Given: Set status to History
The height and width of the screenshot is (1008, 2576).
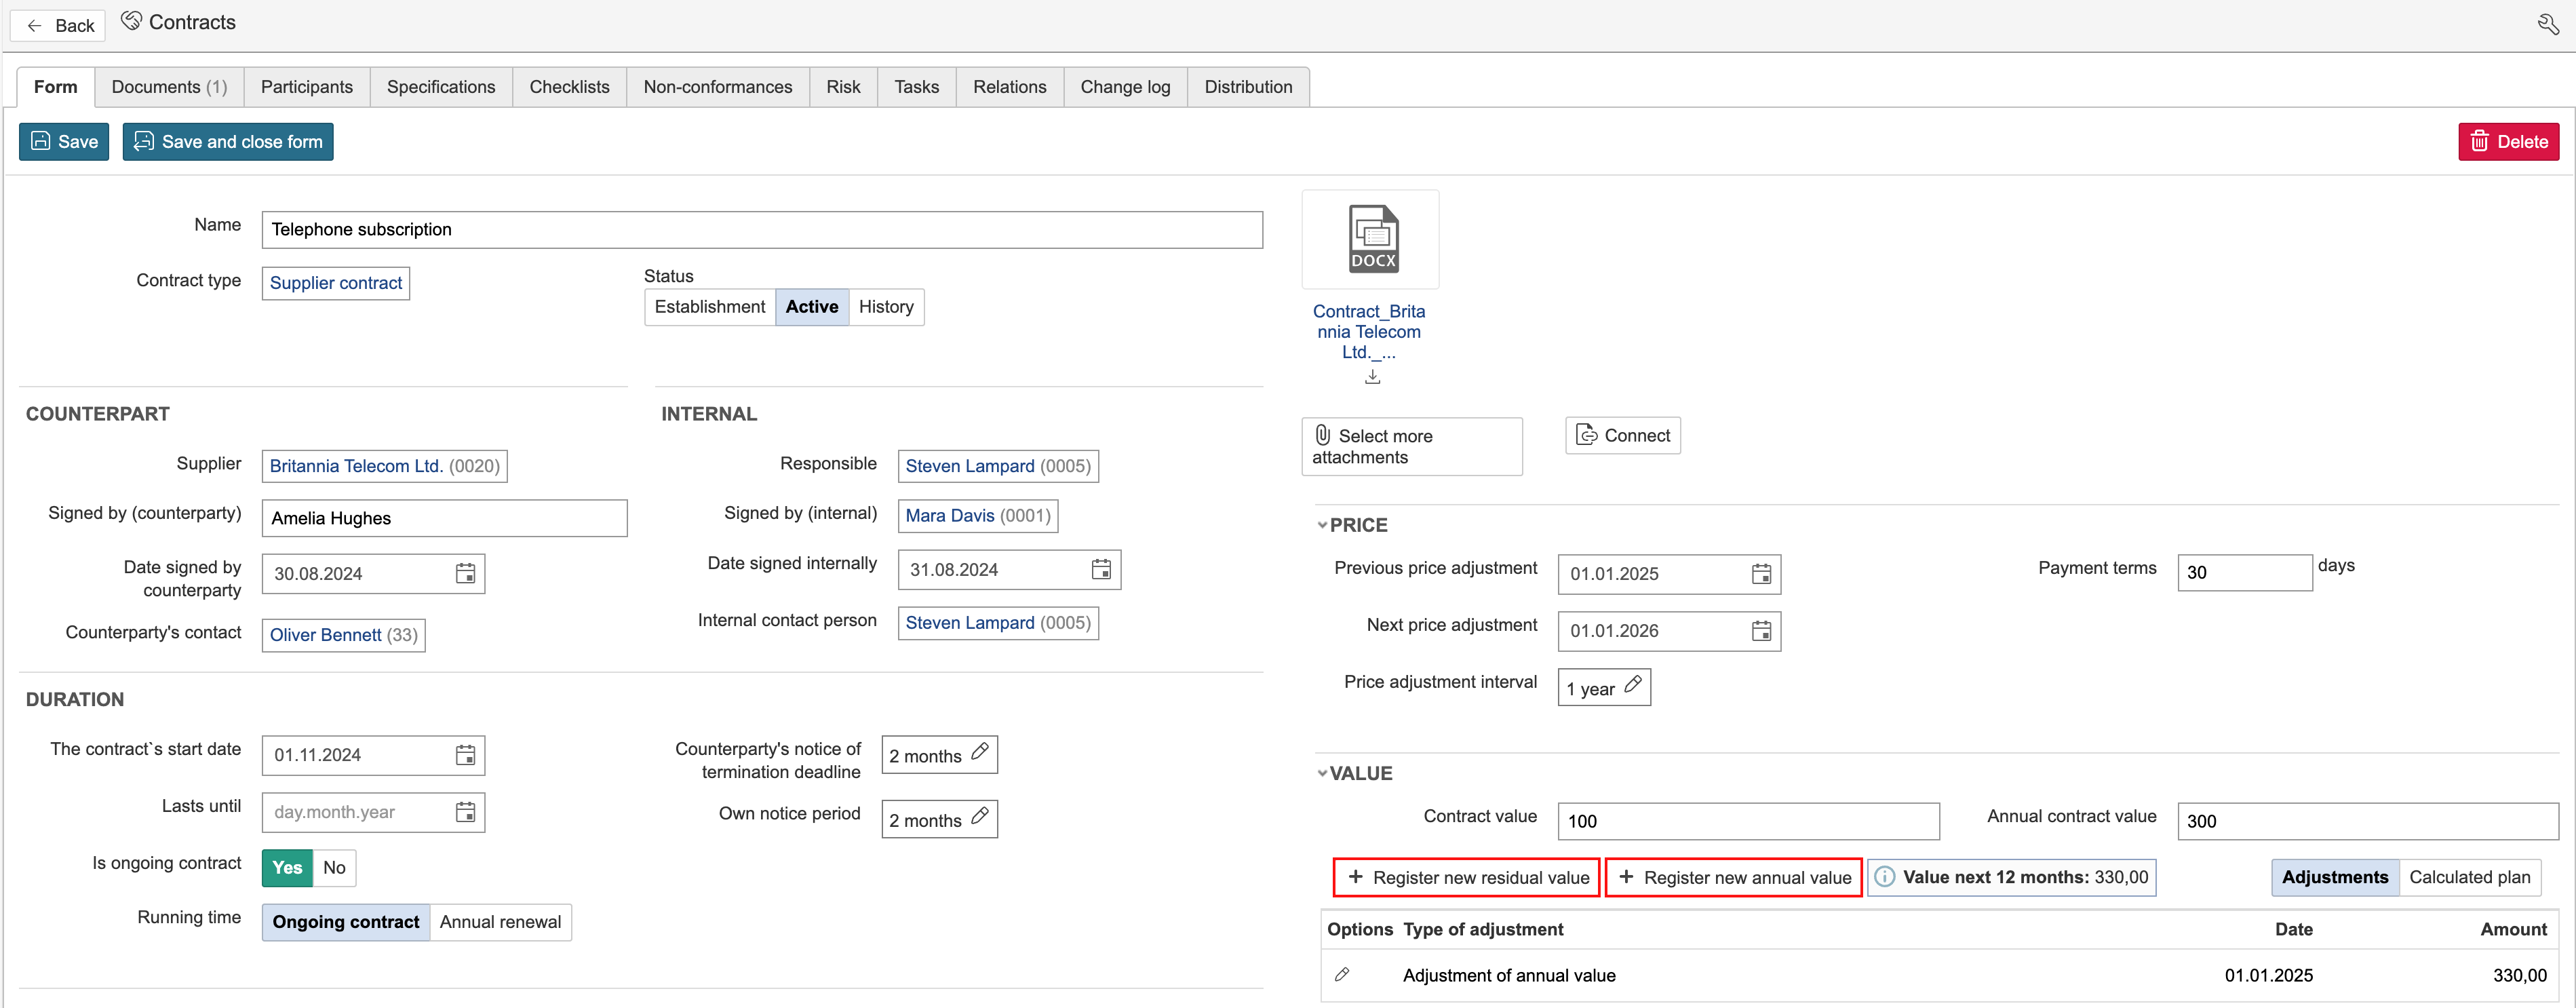Looking at the screenshot, I should pos(886,307).
